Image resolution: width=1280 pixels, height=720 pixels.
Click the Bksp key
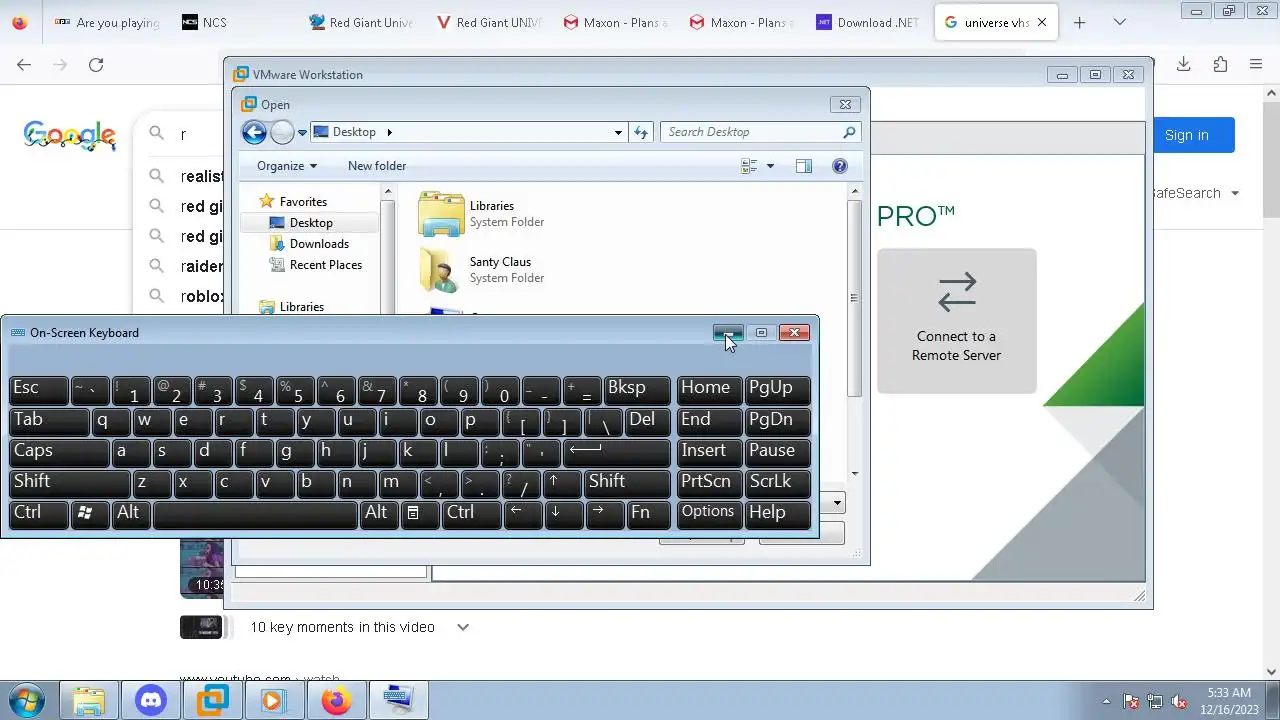(637, 389)
